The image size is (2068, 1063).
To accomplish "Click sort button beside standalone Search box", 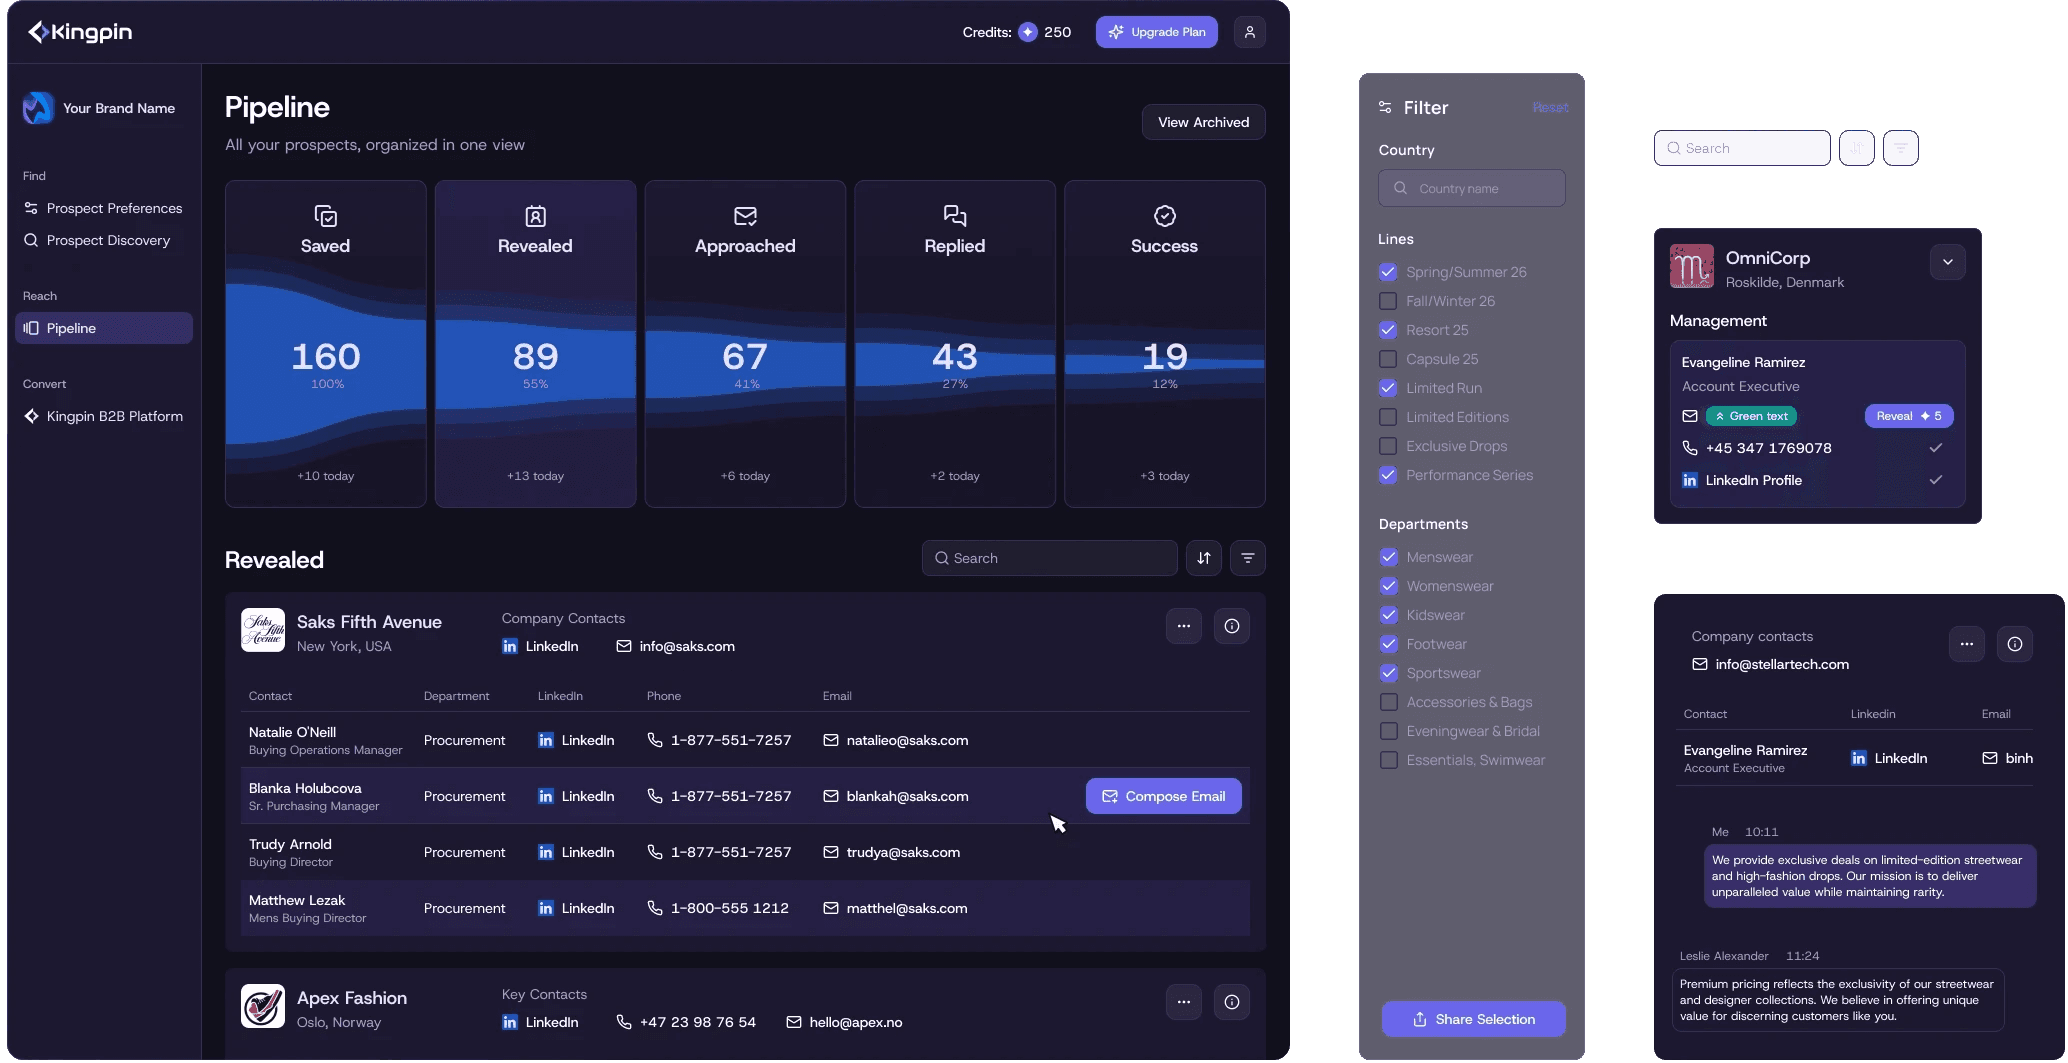I will pos(1857,148).
